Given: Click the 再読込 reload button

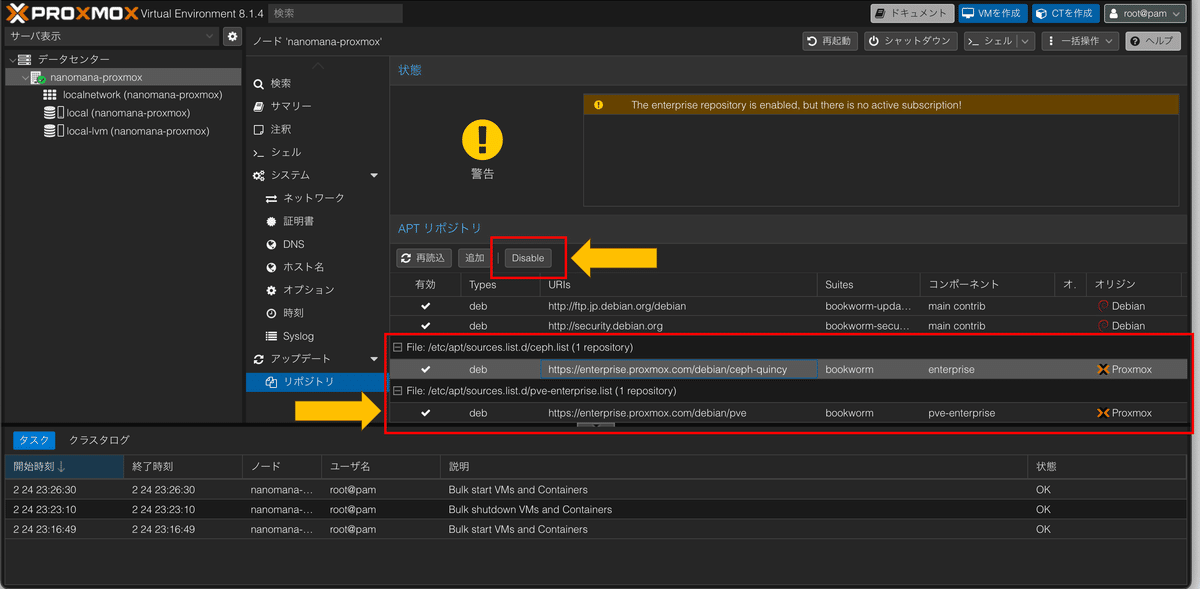Looking at the screenshot, I should 423,258.
